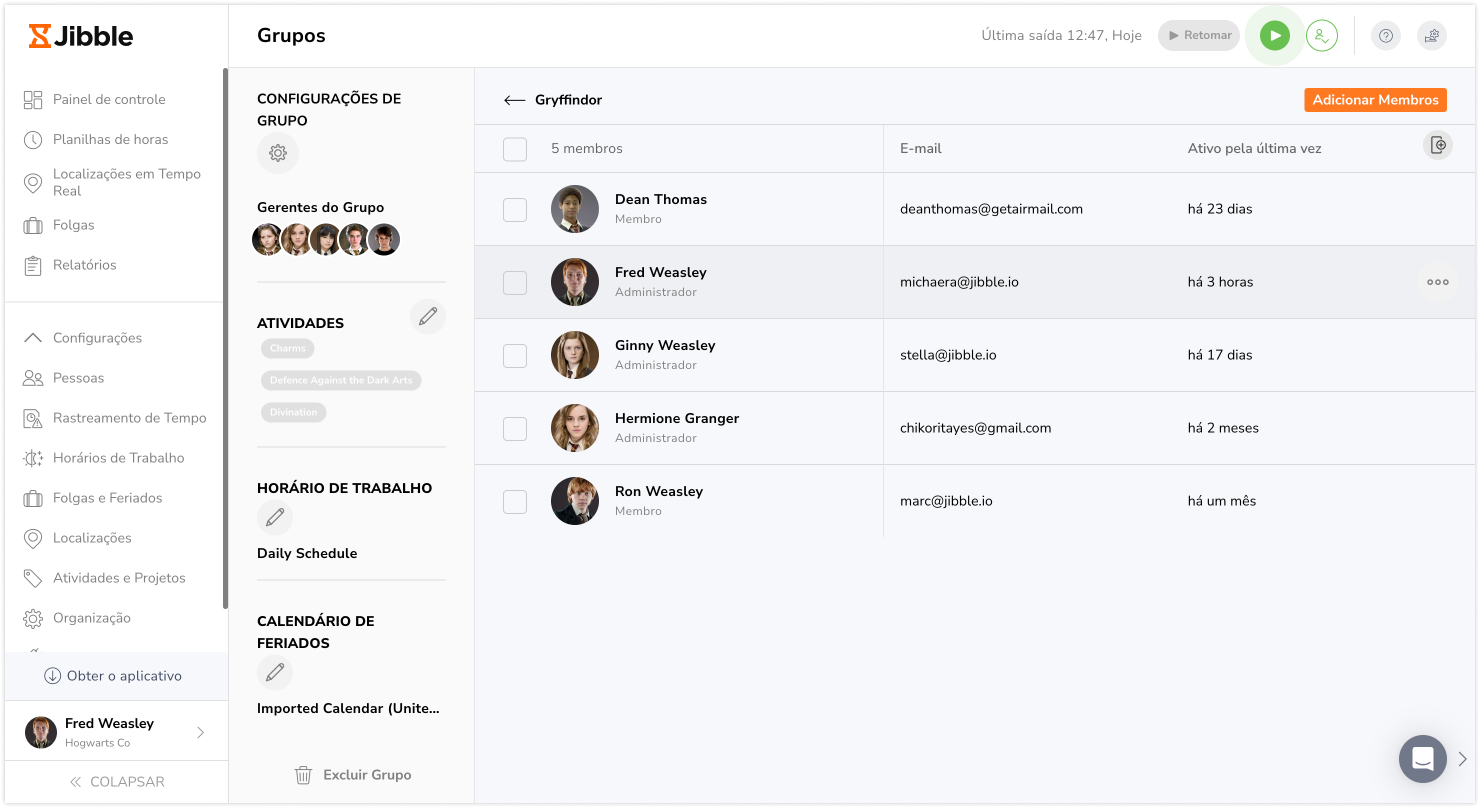Click Hermione Granger's avatar in the member list
The width and height of the screenshot is (1480, 808).
click(x=575, y=428)
